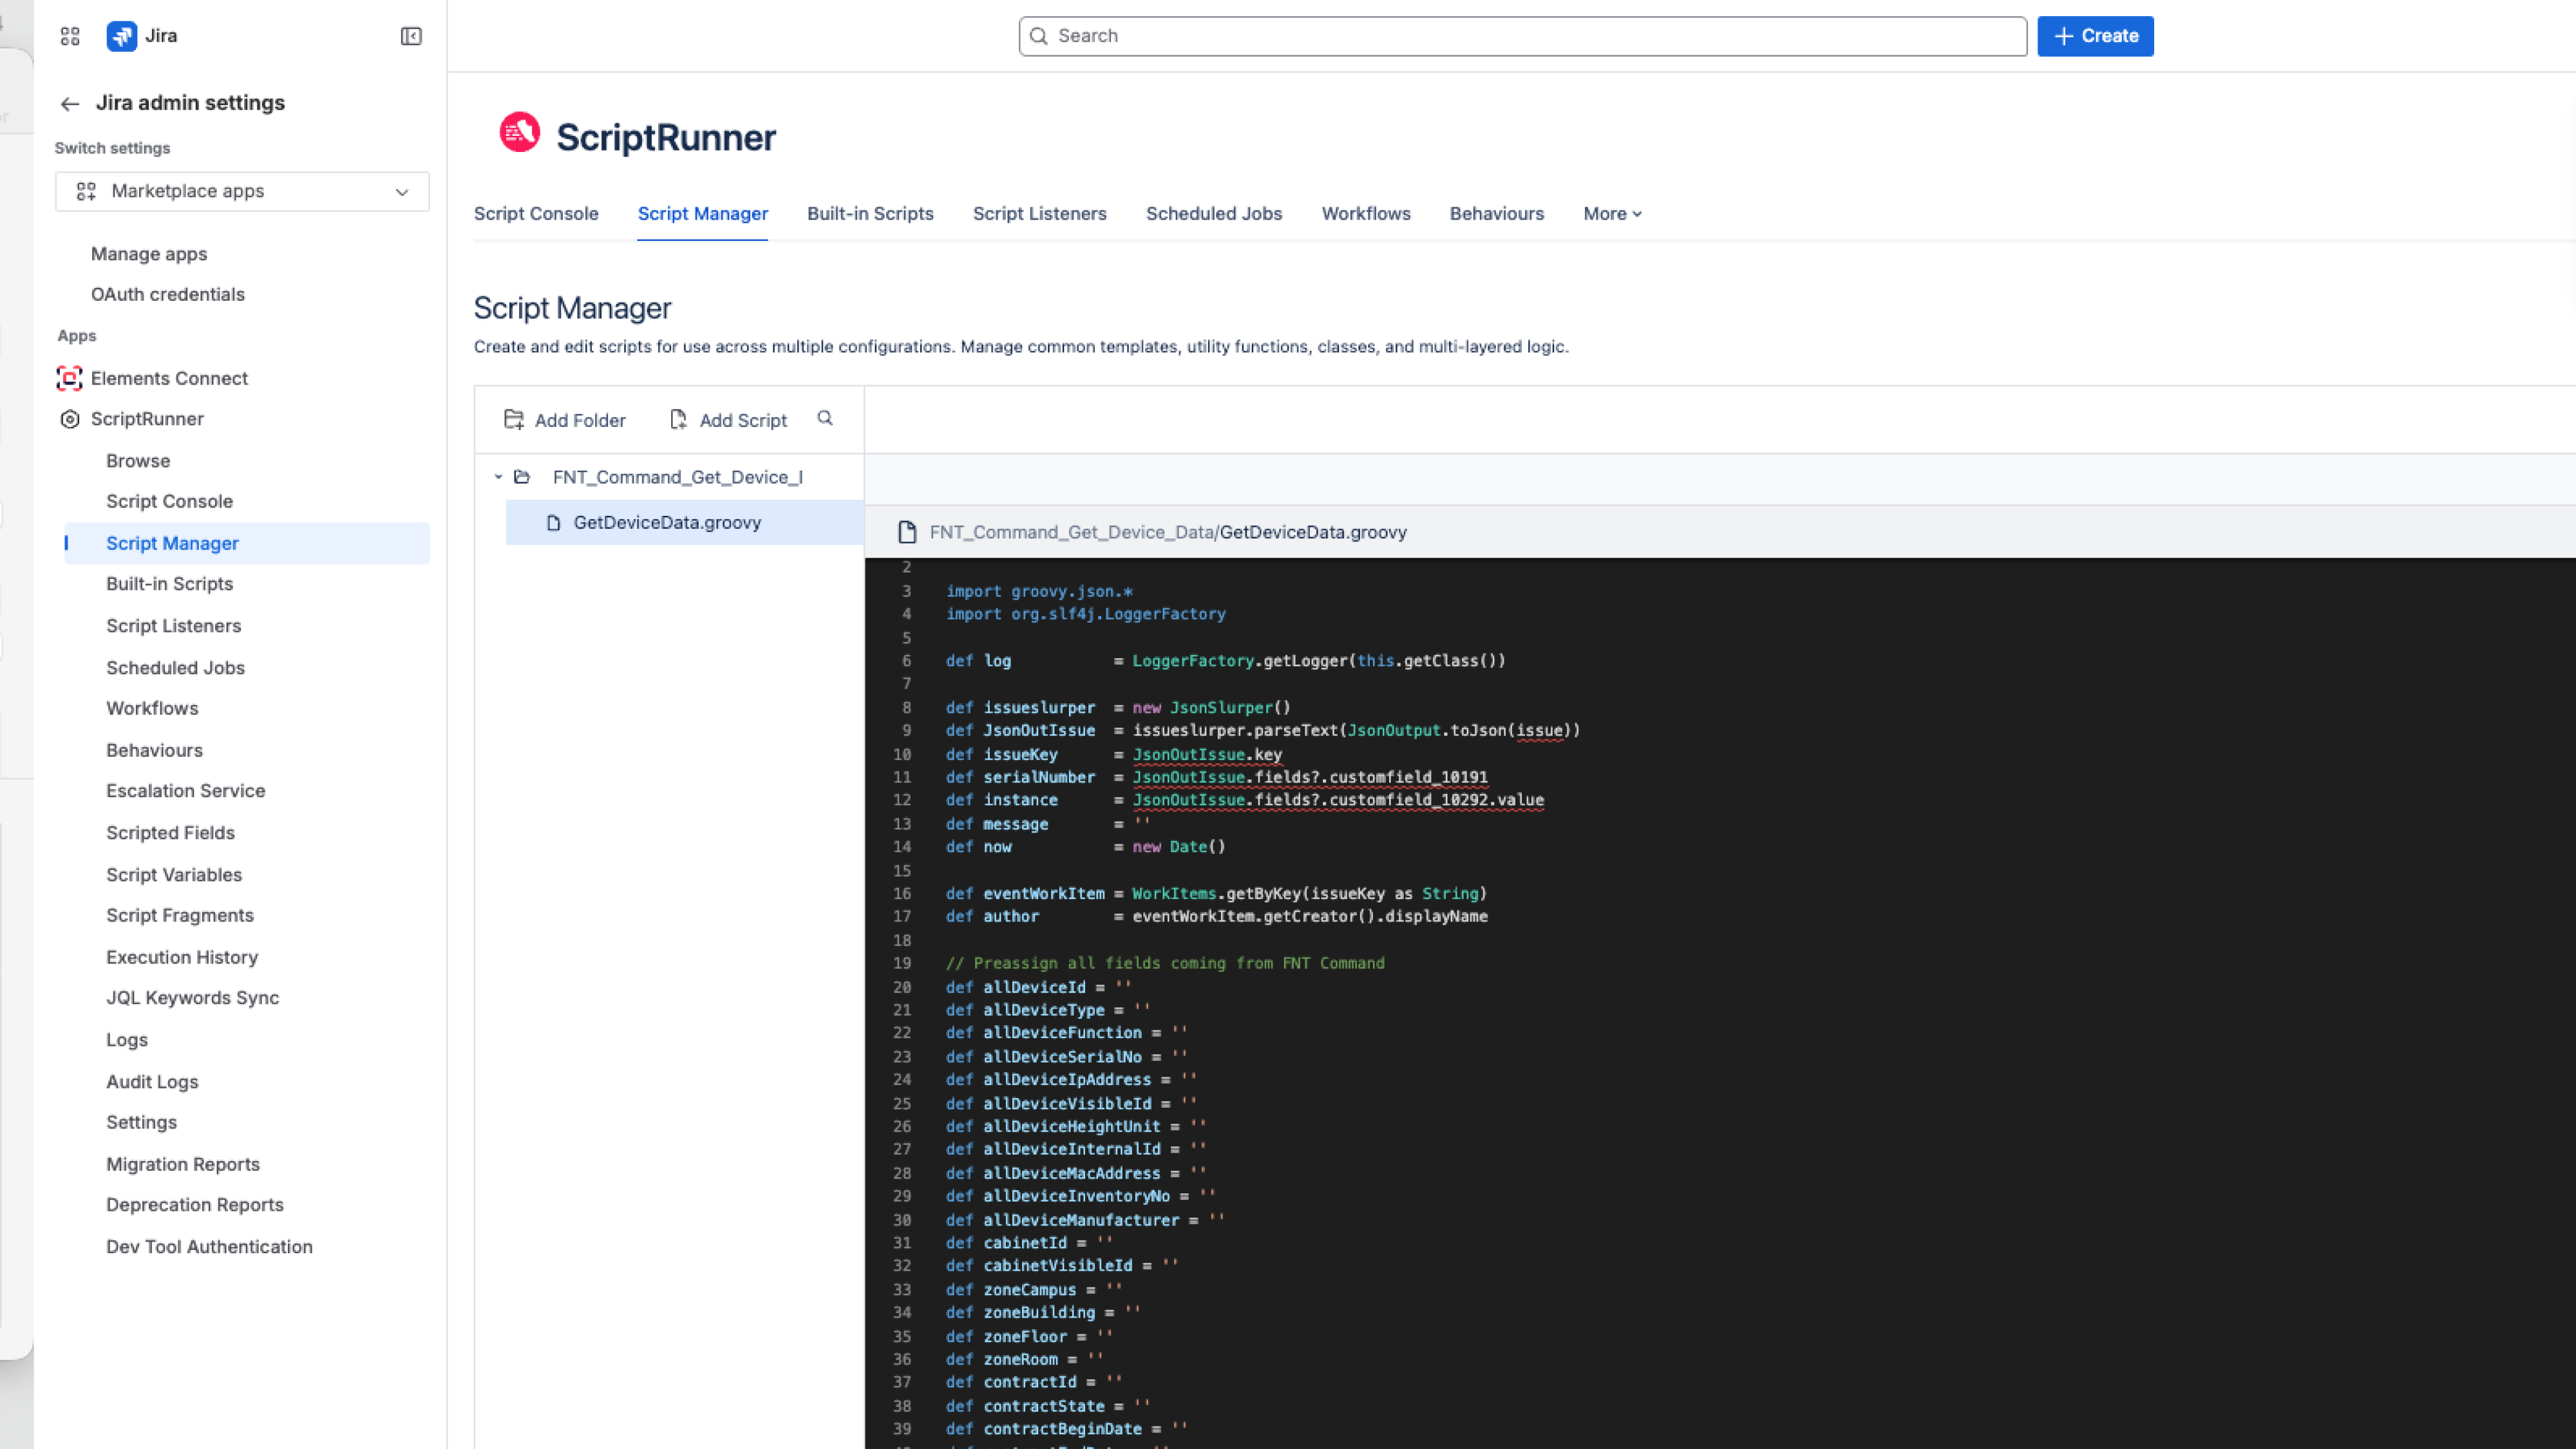2576x1449 pixels.
Task: Click the Jira logo icon
Action: point(122,36)
